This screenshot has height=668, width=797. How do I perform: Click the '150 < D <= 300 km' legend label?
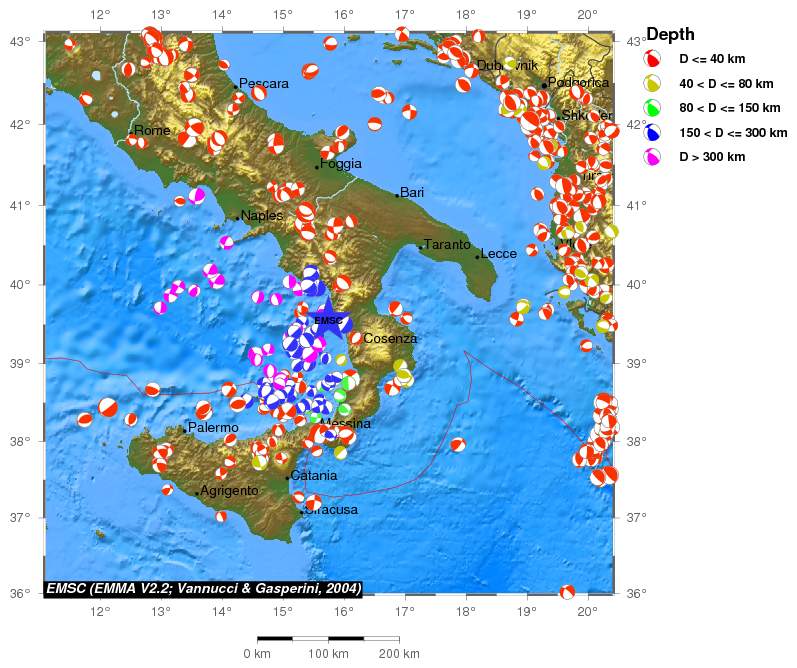(733, 133)
